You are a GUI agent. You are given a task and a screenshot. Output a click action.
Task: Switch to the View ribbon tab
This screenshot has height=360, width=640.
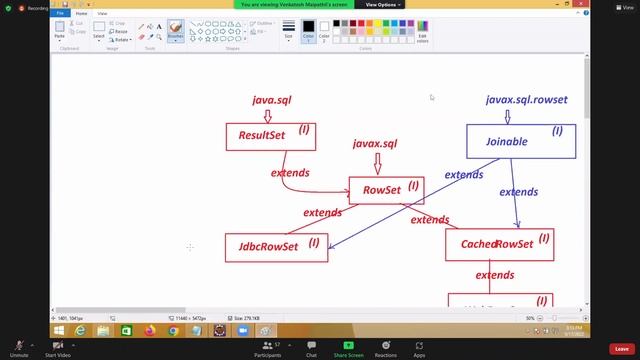(102, 13)
